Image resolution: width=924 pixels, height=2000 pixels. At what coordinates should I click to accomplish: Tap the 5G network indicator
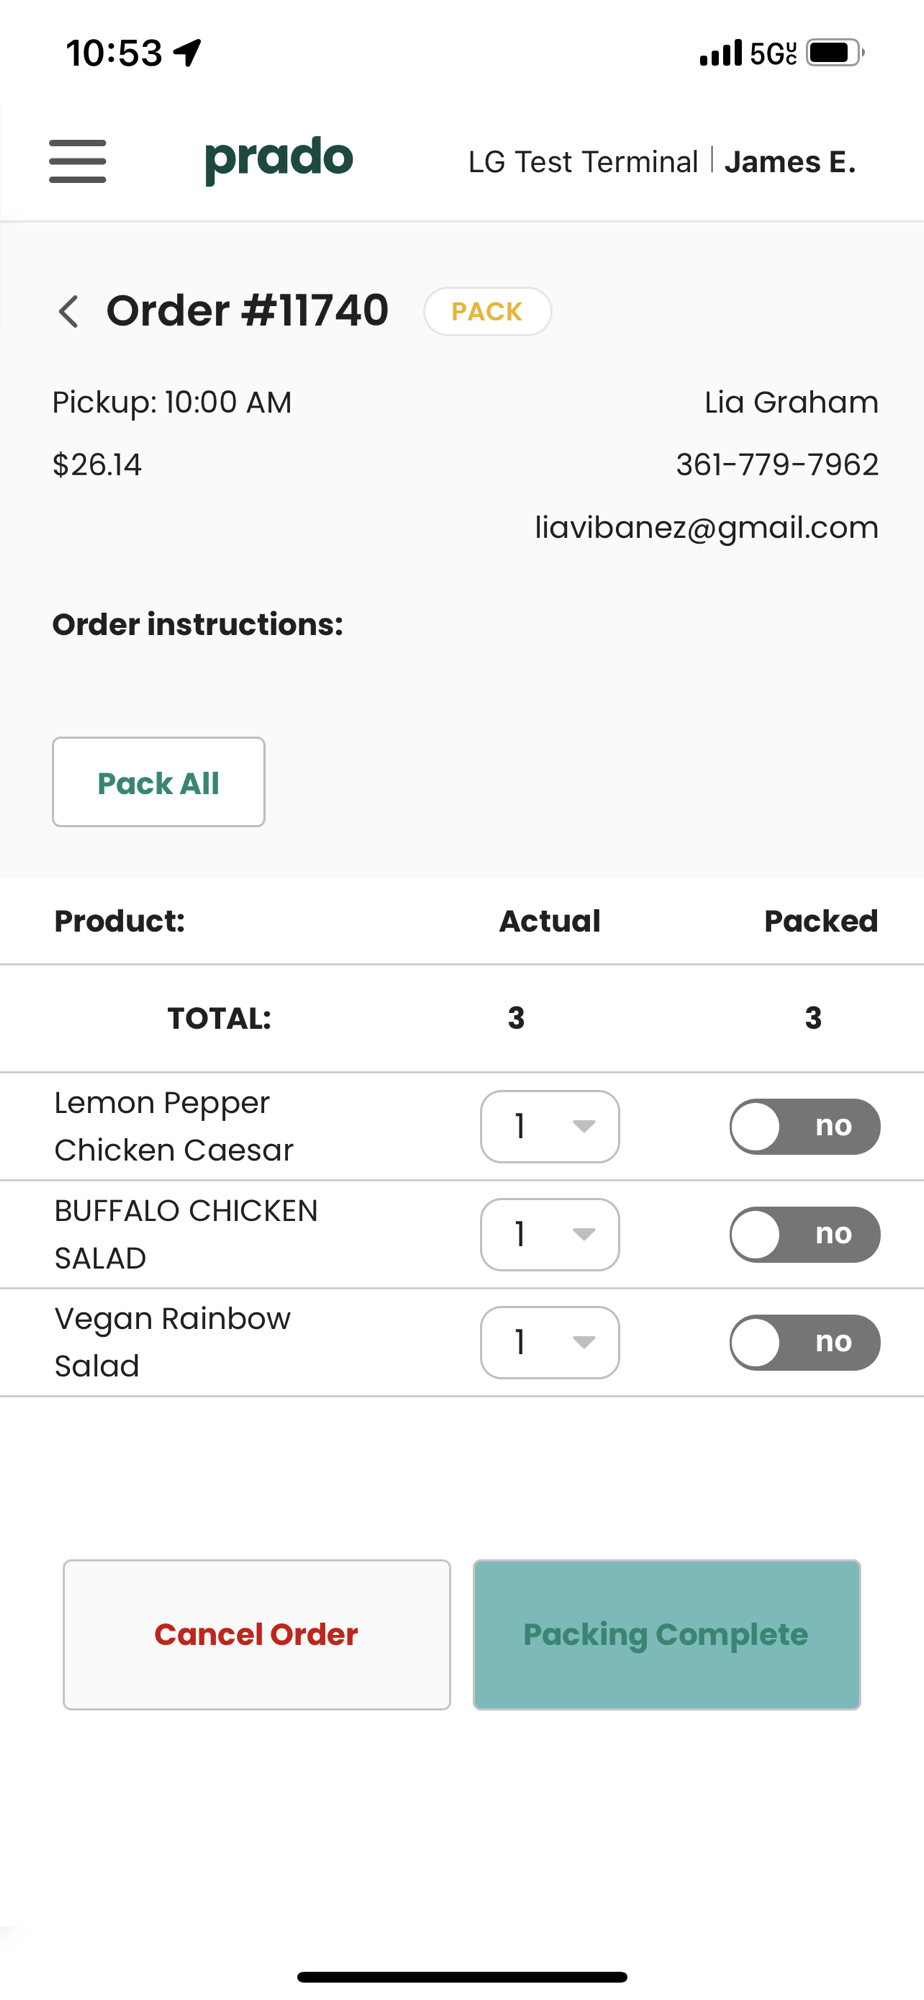(x=773, y=53)
